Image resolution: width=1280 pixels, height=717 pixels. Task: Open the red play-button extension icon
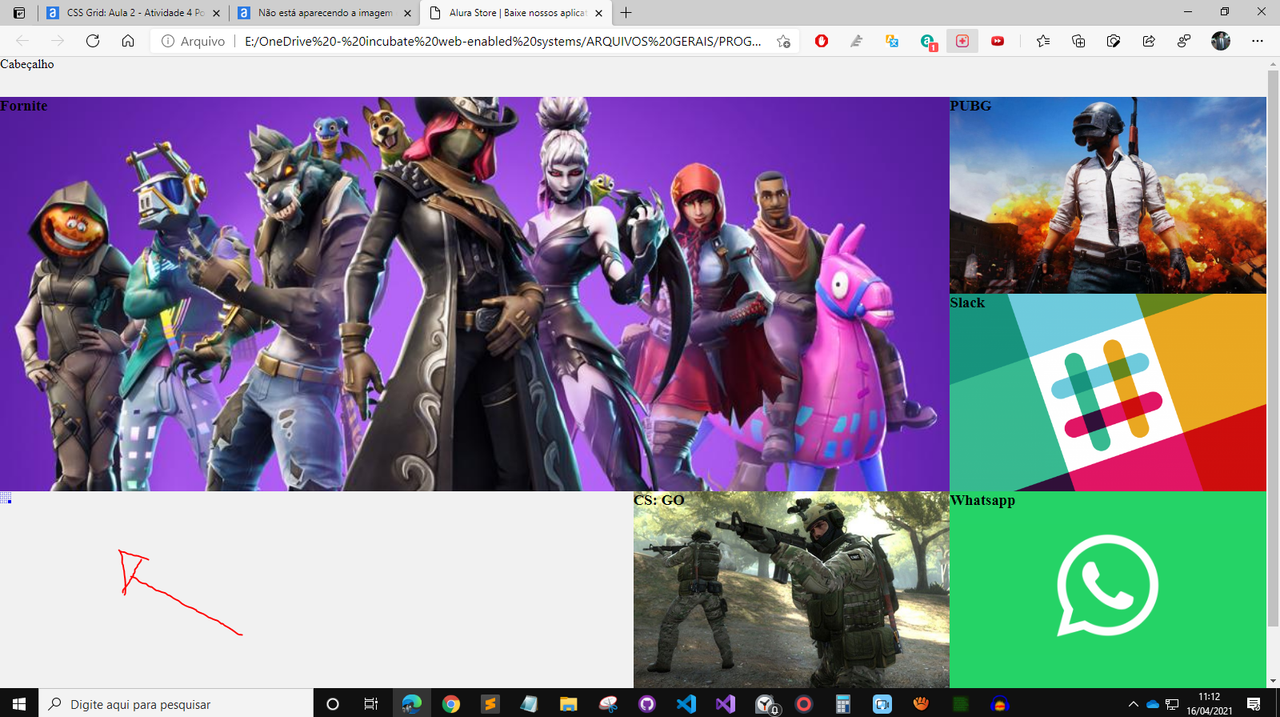click(998, 41)
